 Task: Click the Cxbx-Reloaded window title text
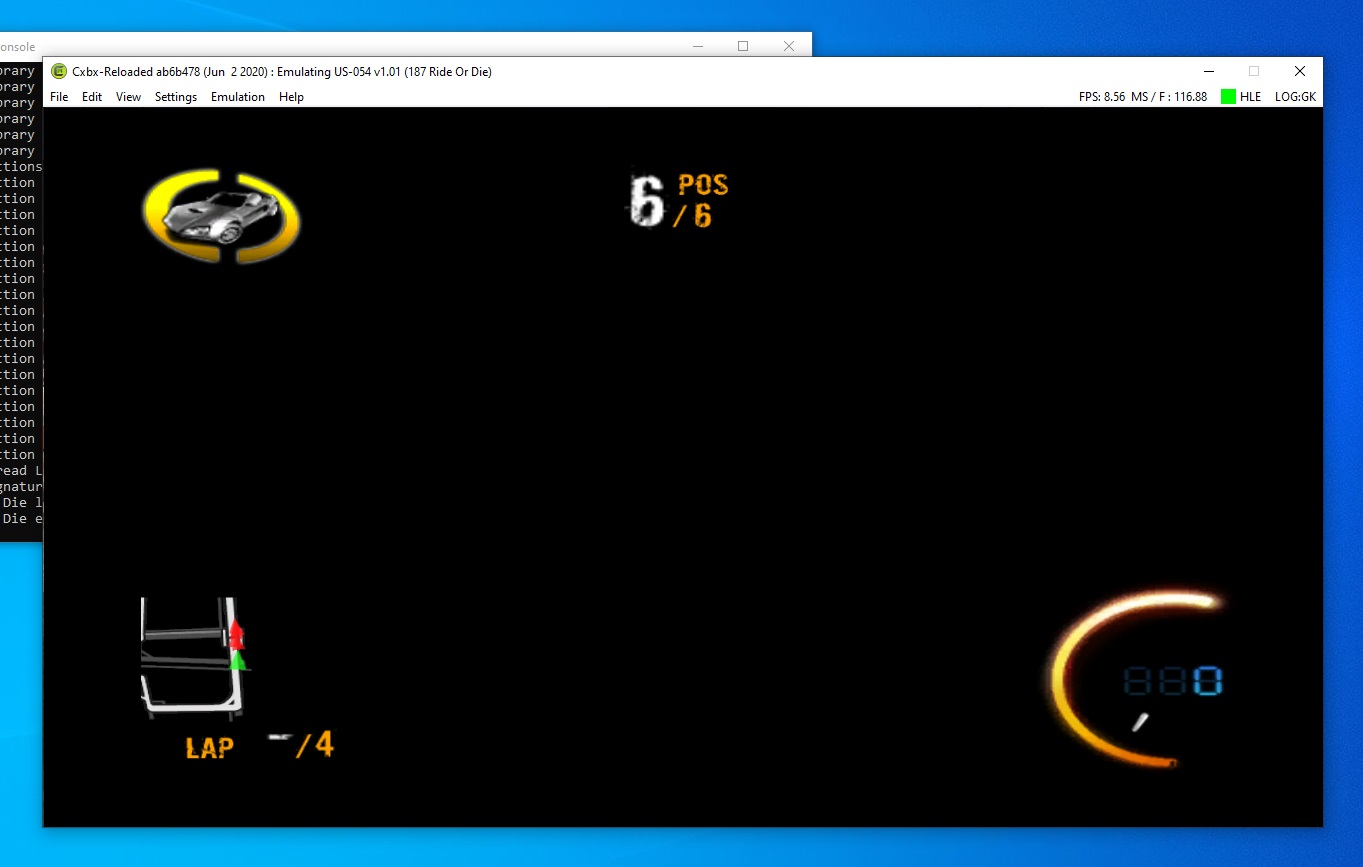pos(282,71)
